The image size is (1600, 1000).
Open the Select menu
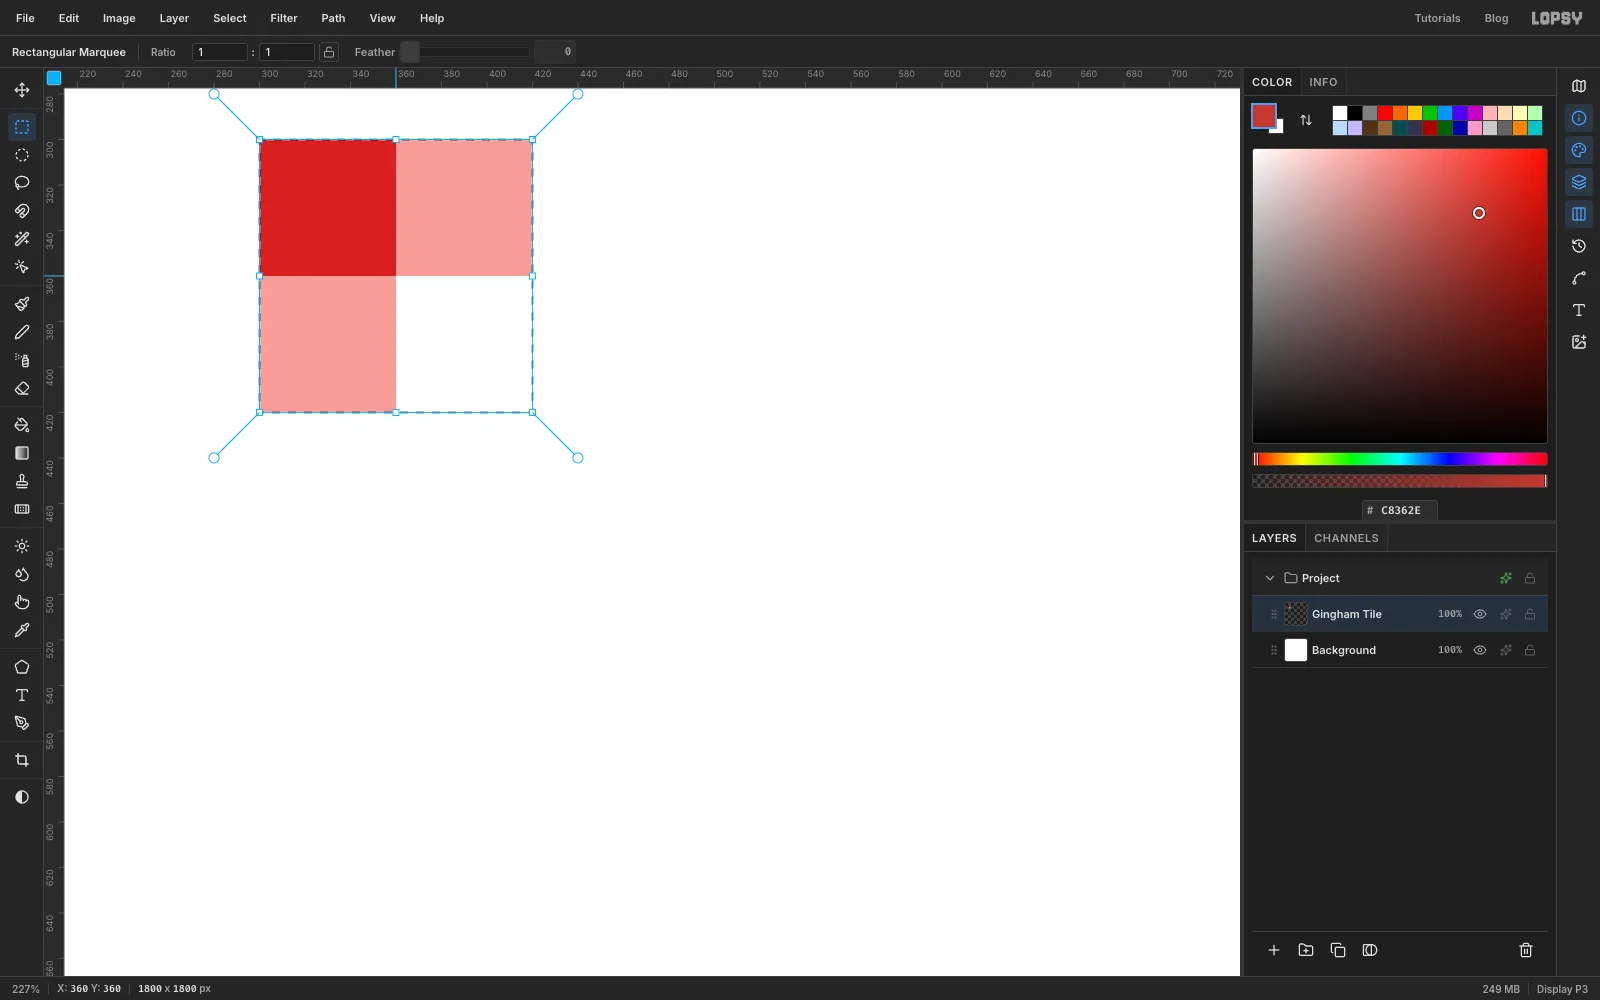pyautogui.click(x=230, y=18)
